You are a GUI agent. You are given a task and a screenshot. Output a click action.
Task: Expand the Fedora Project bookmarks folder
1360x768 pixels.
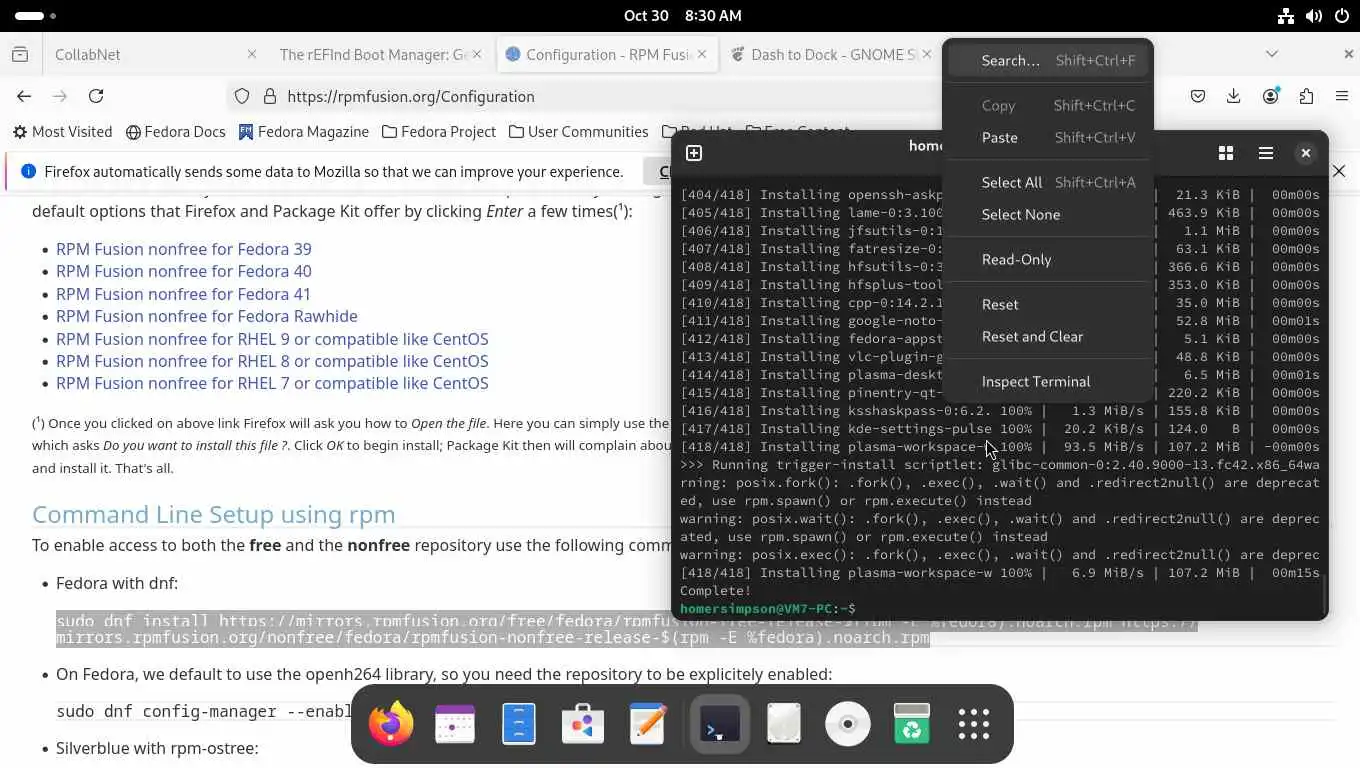(x=439, y=132)
